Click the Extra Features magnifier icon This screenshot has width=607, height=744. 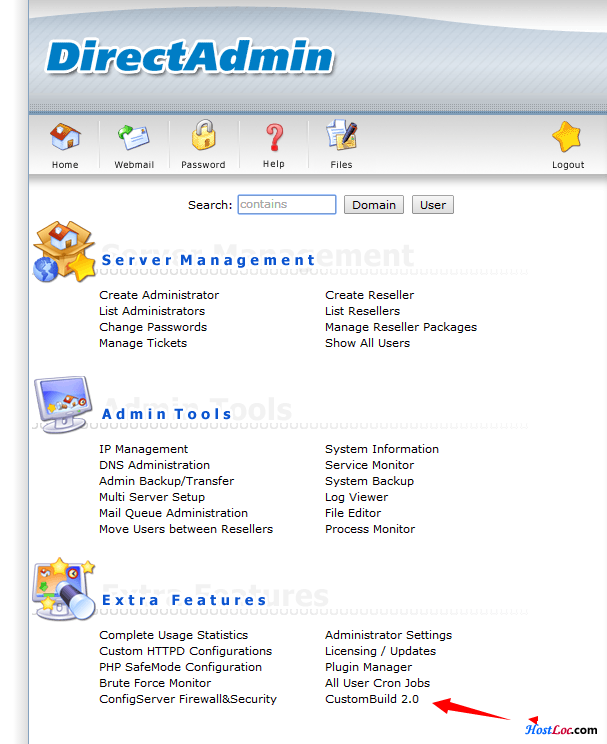pyautogui.click(x=64, y=589)
